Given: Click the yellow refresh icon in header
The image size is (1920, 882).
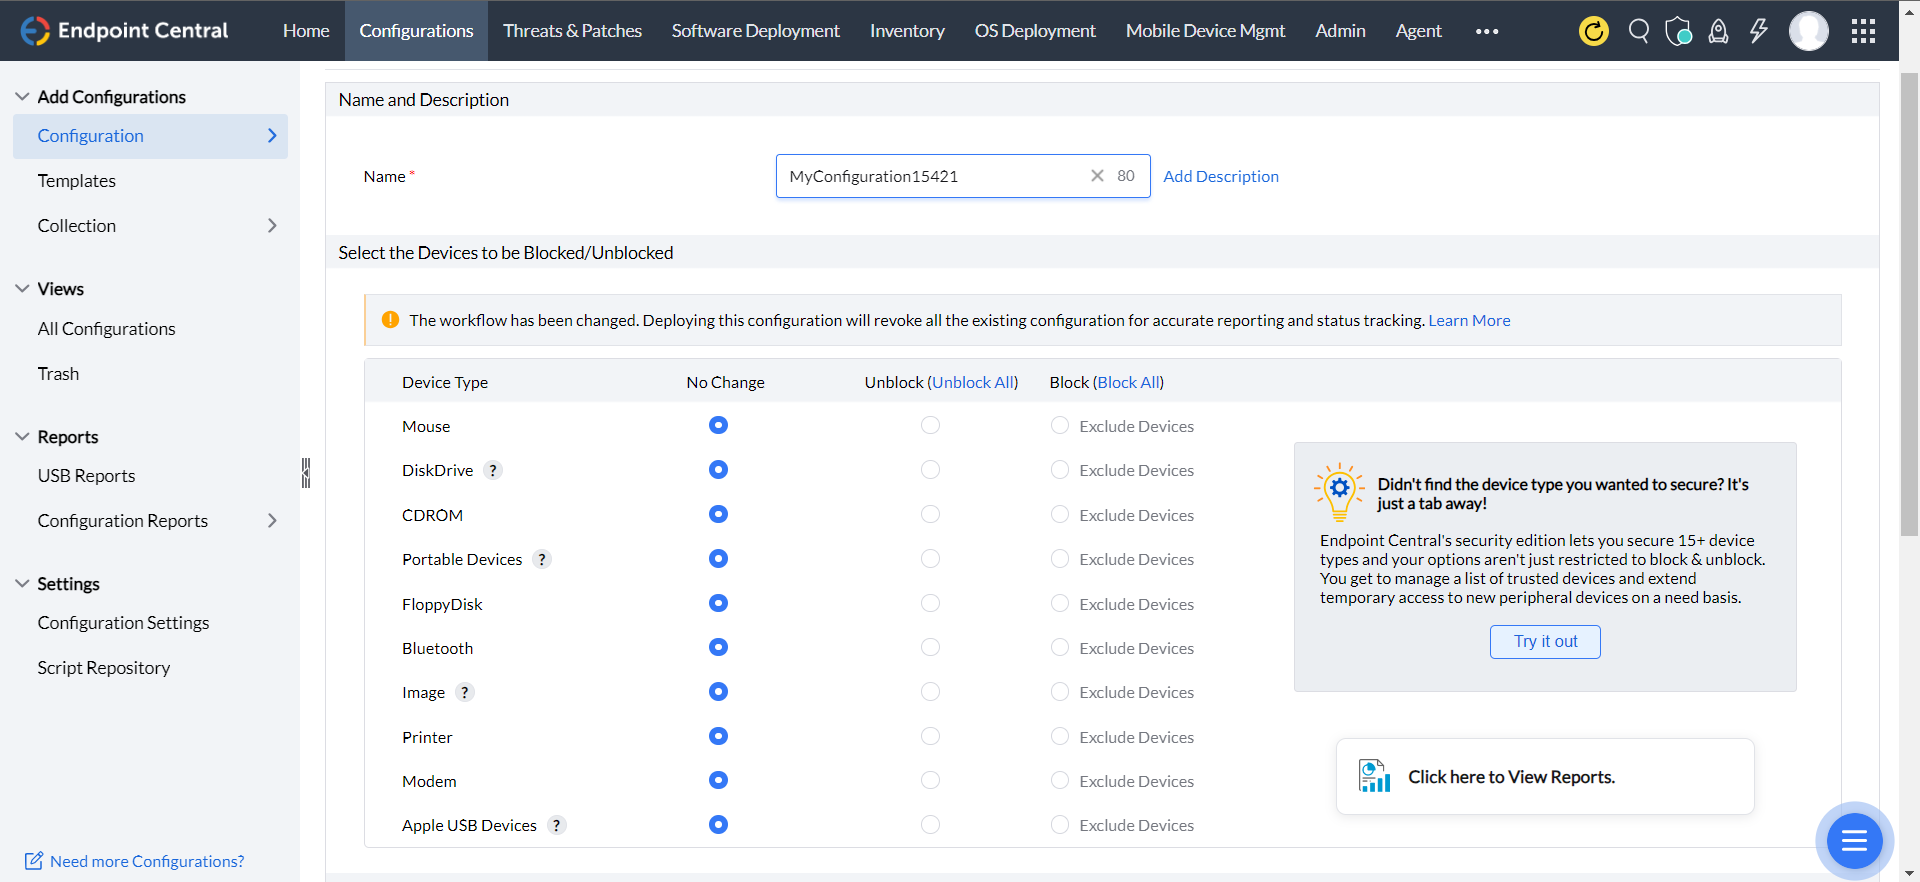Looking at the screenshot, I should click(1593, 31).
